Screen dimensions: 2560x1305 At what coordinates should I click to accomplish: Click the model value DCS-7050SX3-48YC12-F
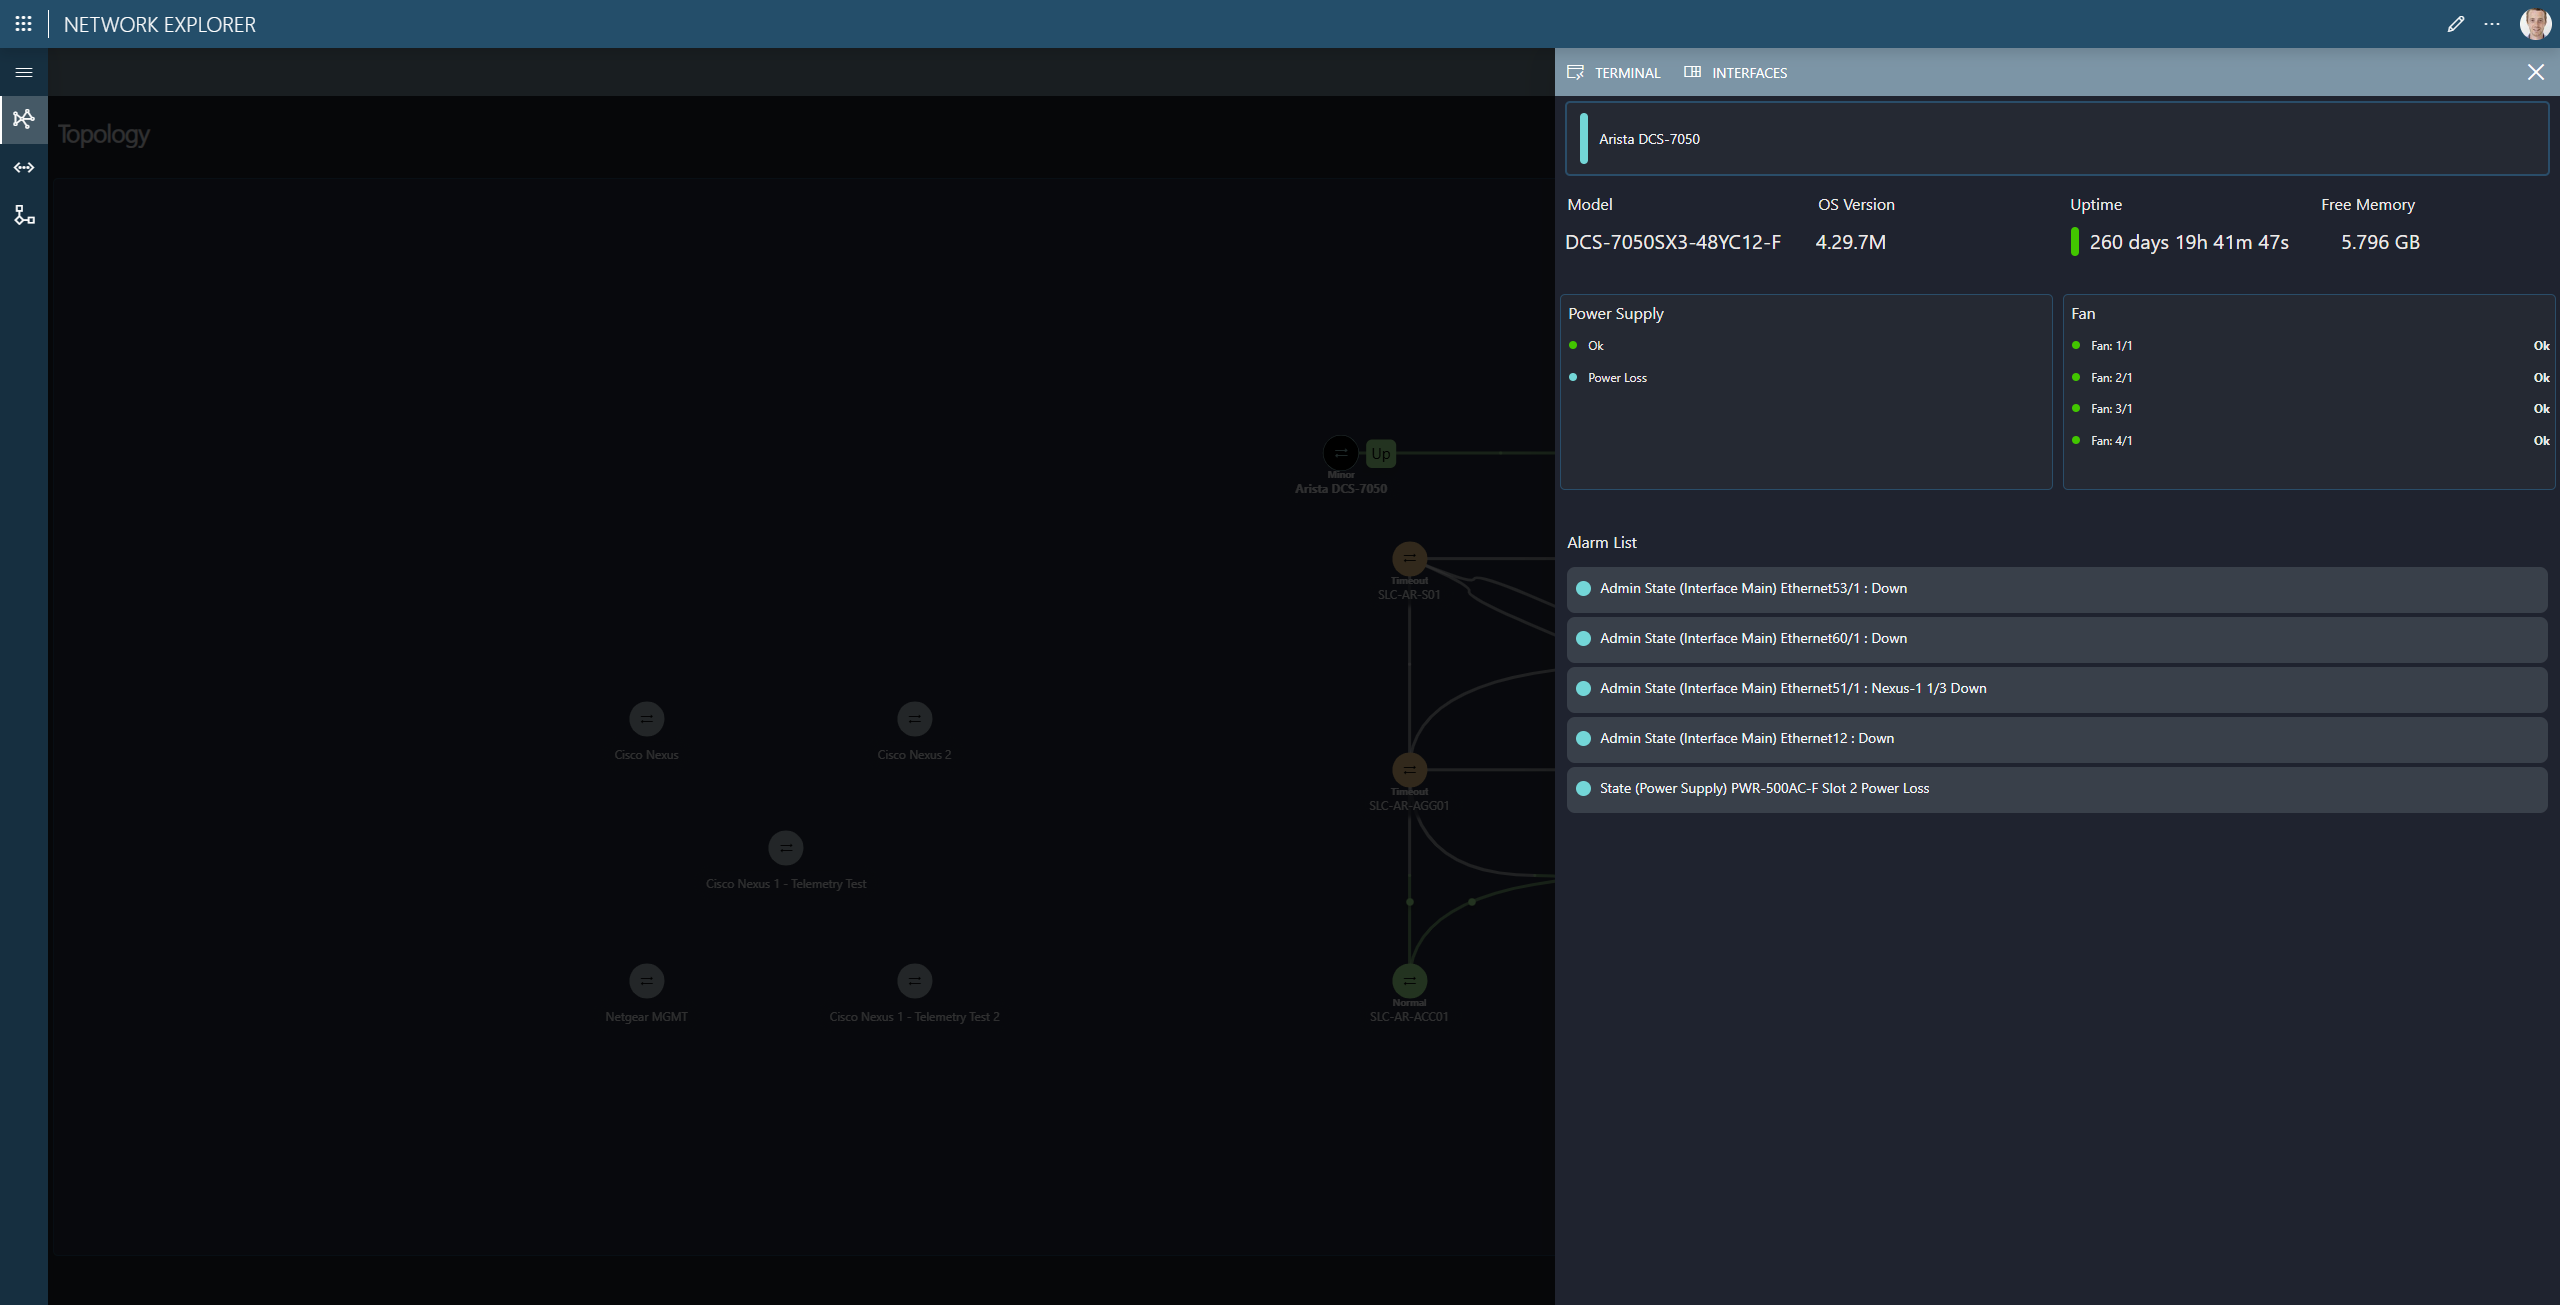coord(1673,242)
